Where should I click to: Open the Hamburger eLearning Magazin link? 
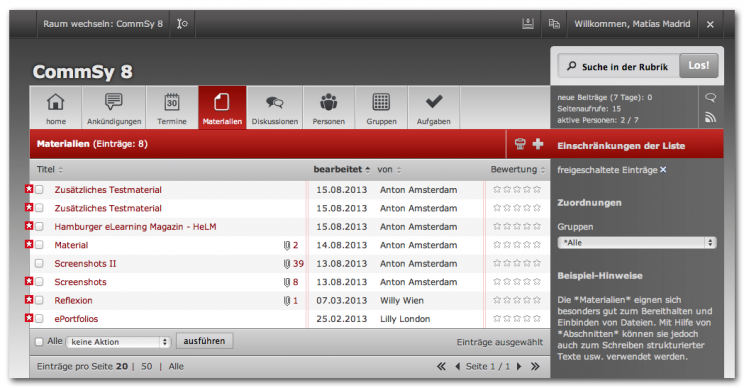pyautogui.click(x=135, y=227)
